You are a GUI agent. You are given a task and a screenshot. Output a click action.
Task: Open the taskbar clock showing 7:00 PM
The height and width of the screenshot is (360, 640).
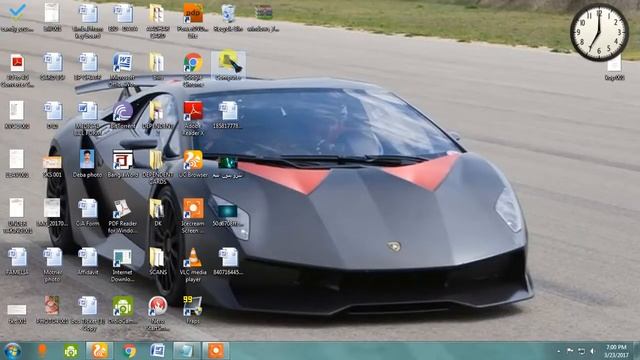click(616, 351)
